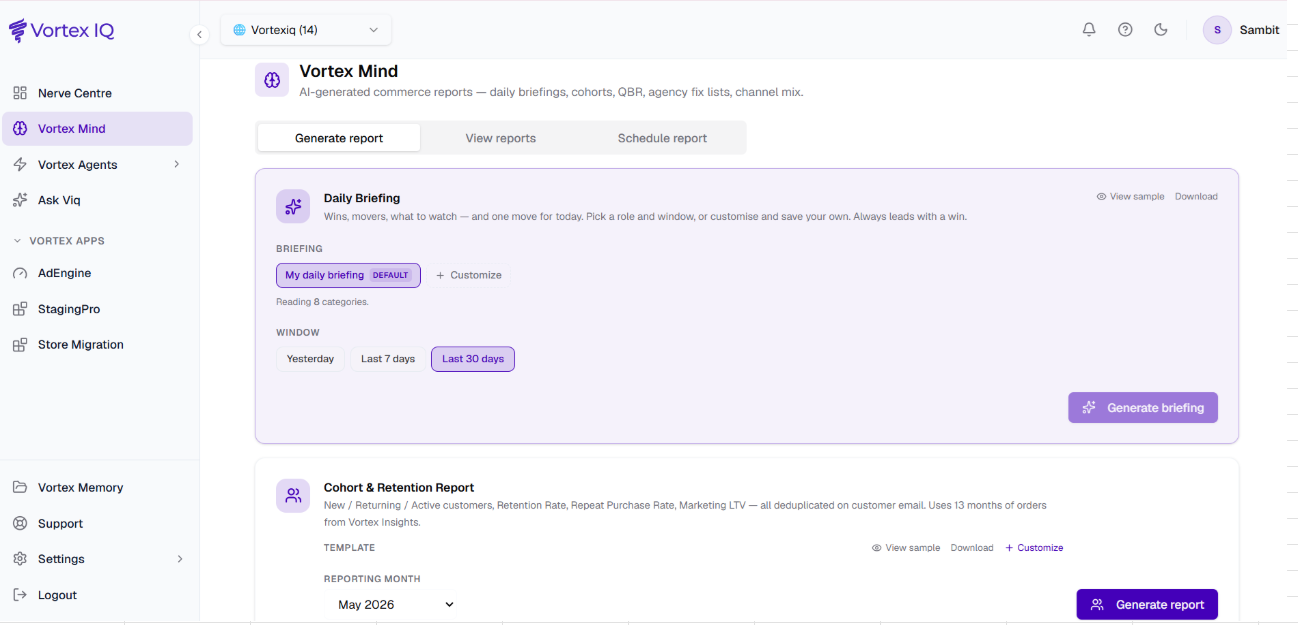
Task: Open the notifications bell icon
Action: coord(1089,30)
